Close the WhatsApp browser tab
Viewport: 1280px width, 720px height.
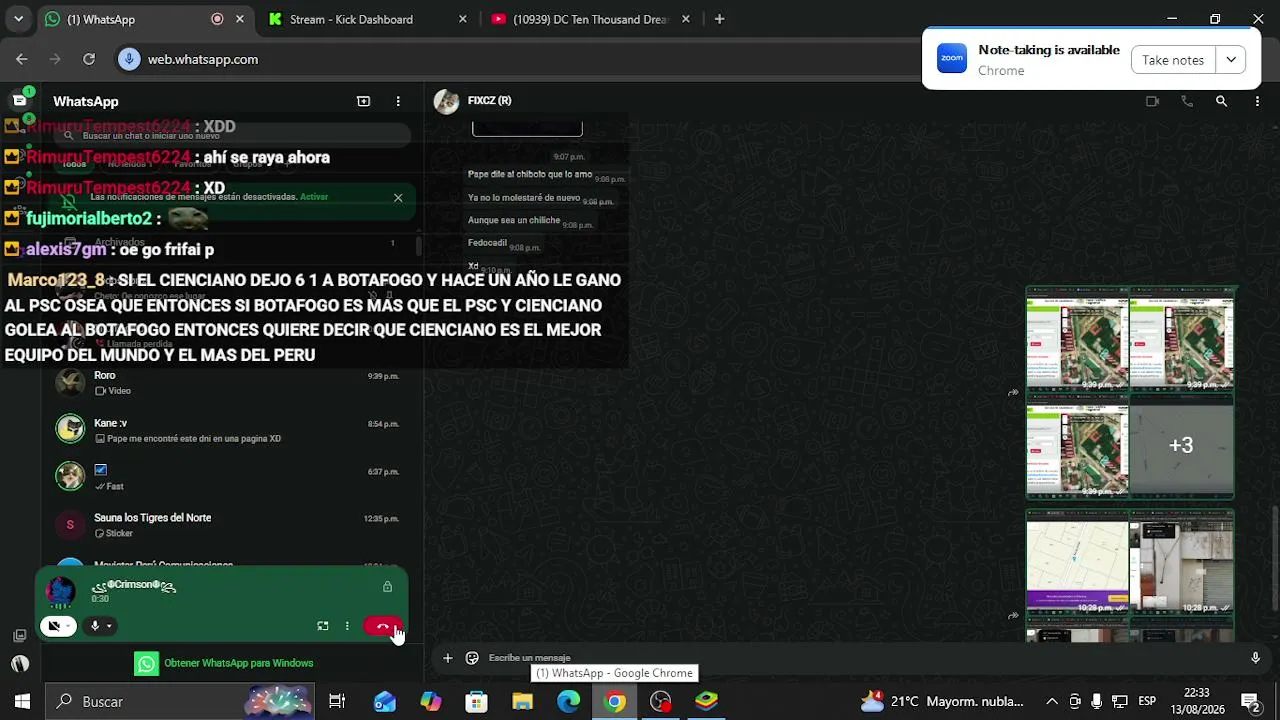coord(240,19)
